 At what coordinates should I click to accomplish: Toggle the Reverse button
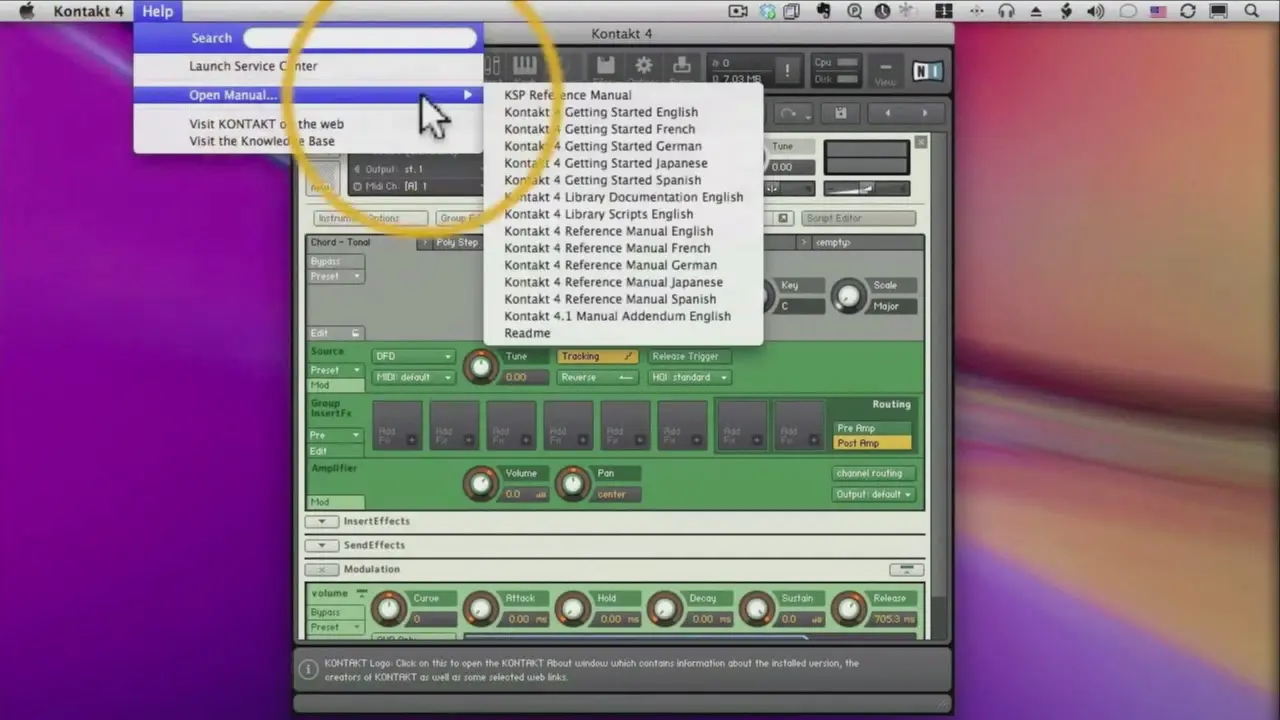[597, 377]
